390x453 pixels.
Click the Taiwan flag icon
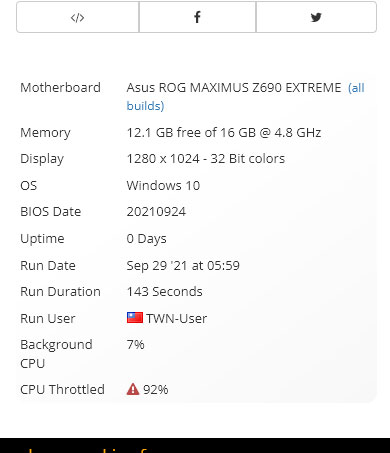click(x=135, y=318)
